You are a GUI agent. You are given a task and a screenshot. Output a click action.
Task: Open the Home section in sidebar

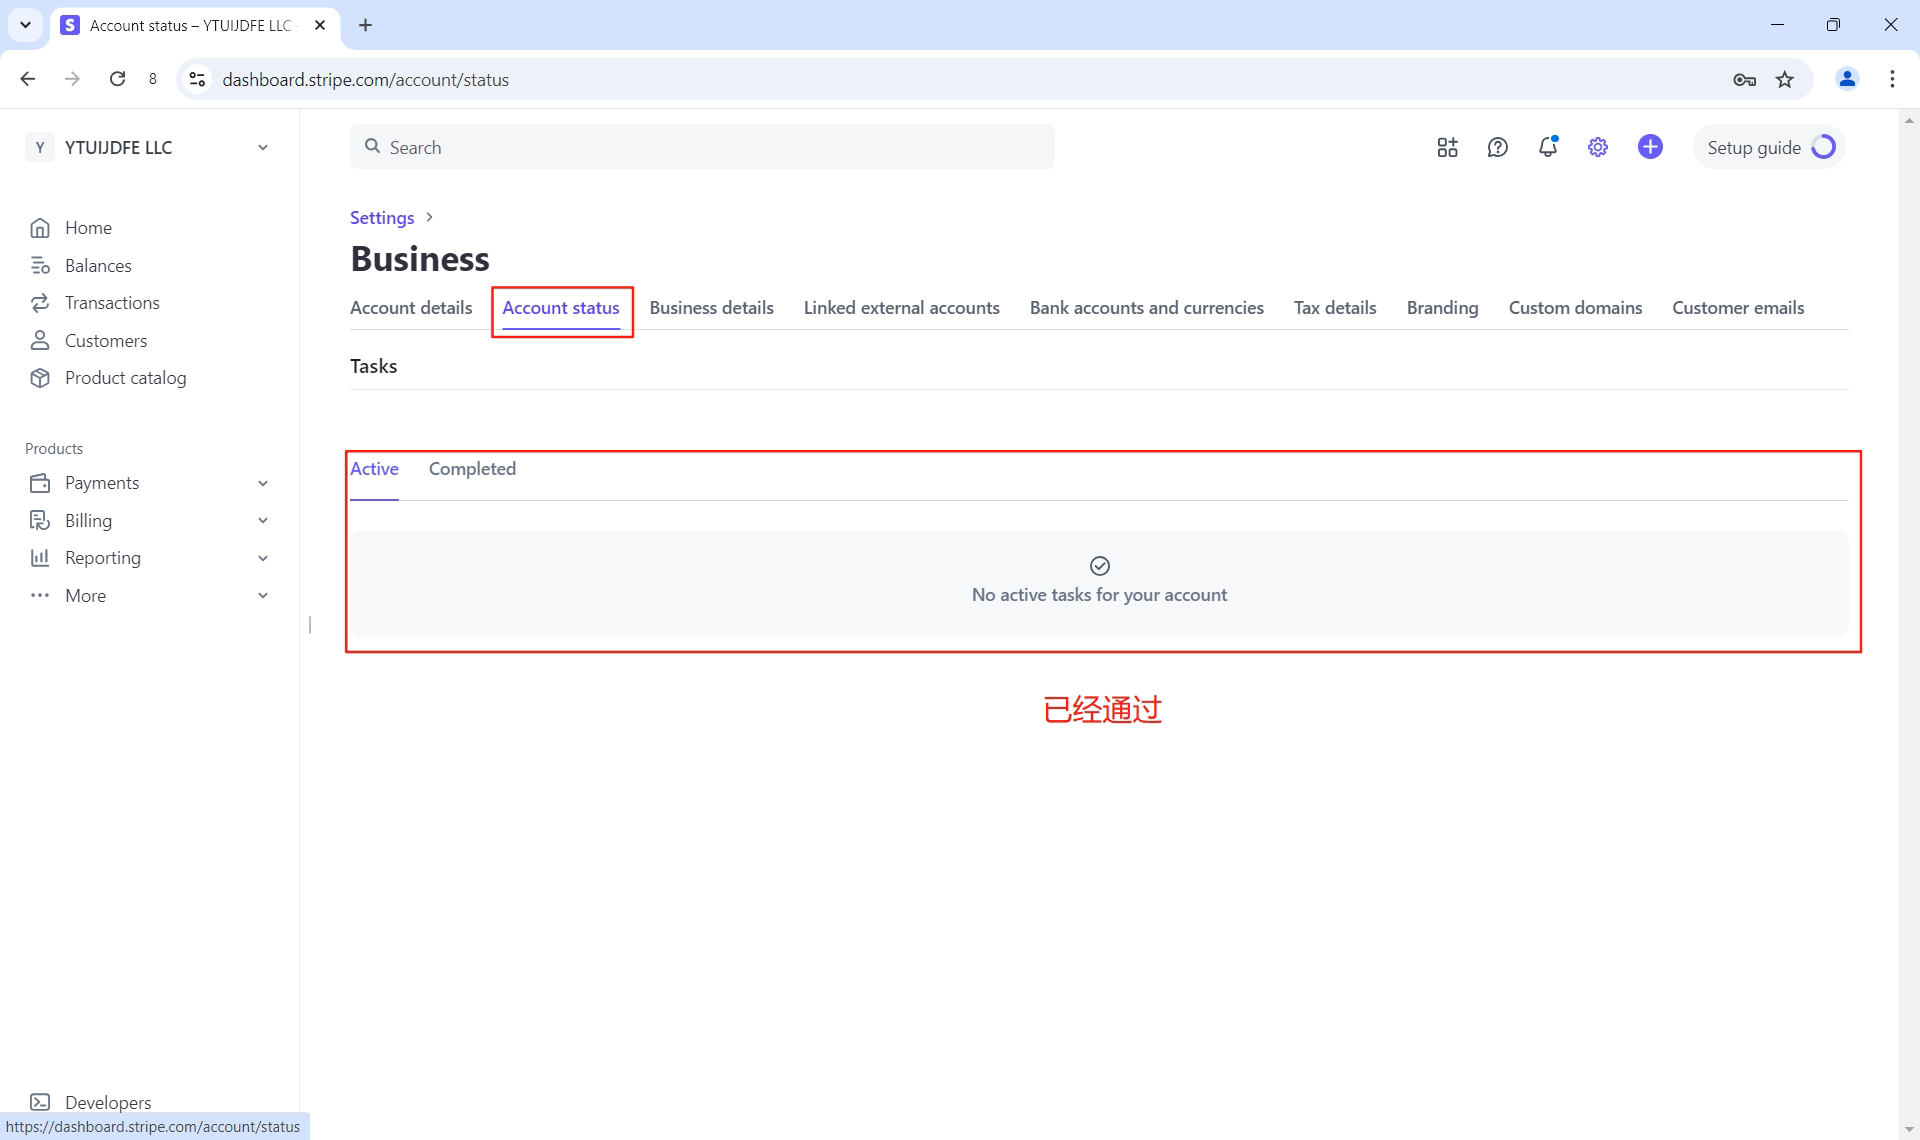[87, 227]
